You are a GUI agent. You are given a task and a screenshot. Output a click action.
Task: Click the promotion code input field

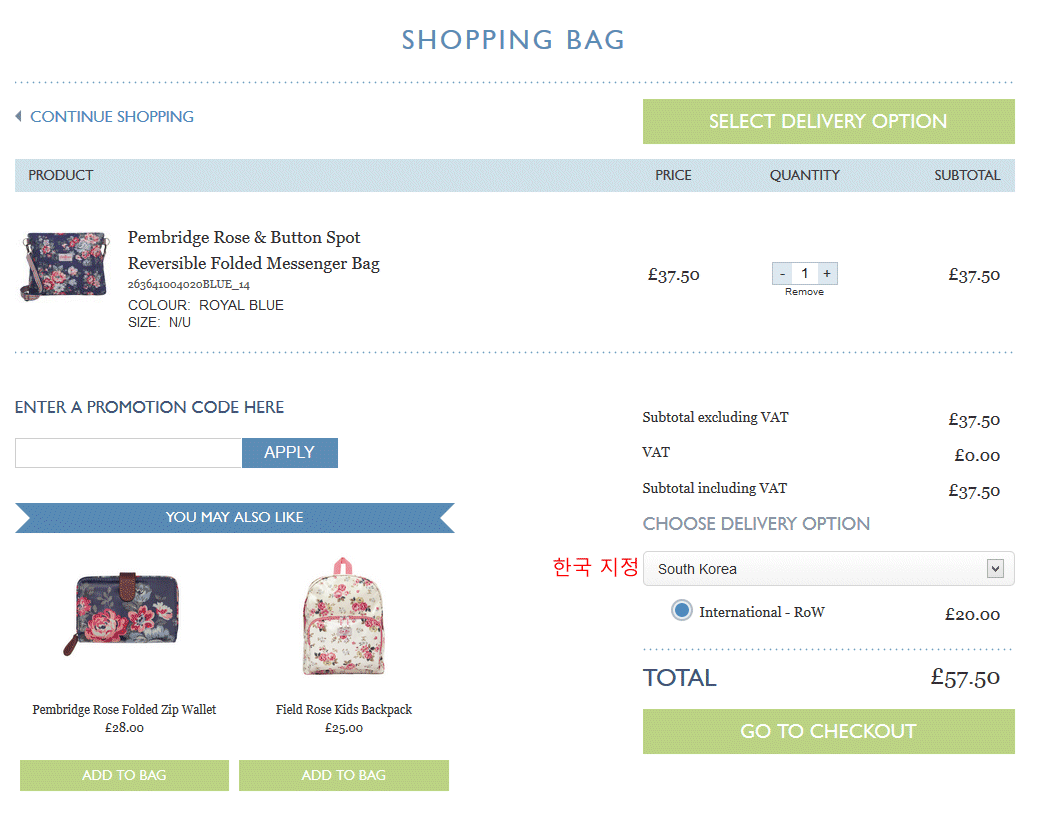click(x=128, y=453)
